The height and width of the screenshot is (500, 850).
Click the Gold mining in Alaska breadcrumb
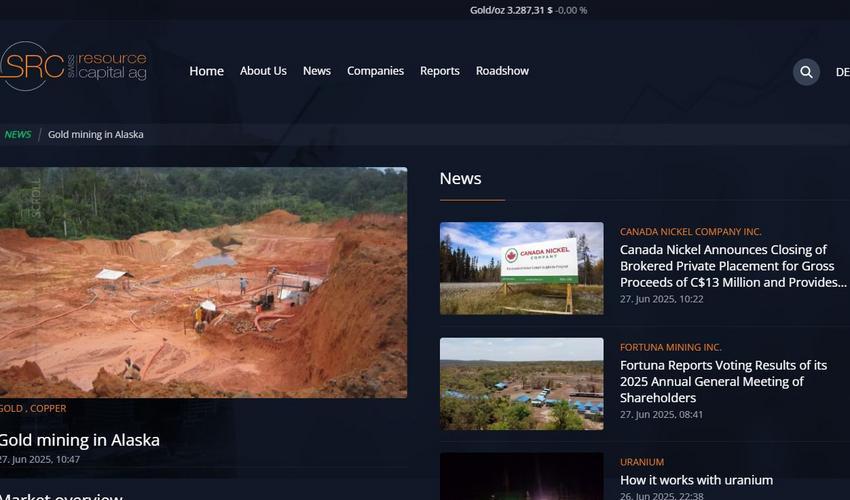pyautogui.click(x=95, y=134)
